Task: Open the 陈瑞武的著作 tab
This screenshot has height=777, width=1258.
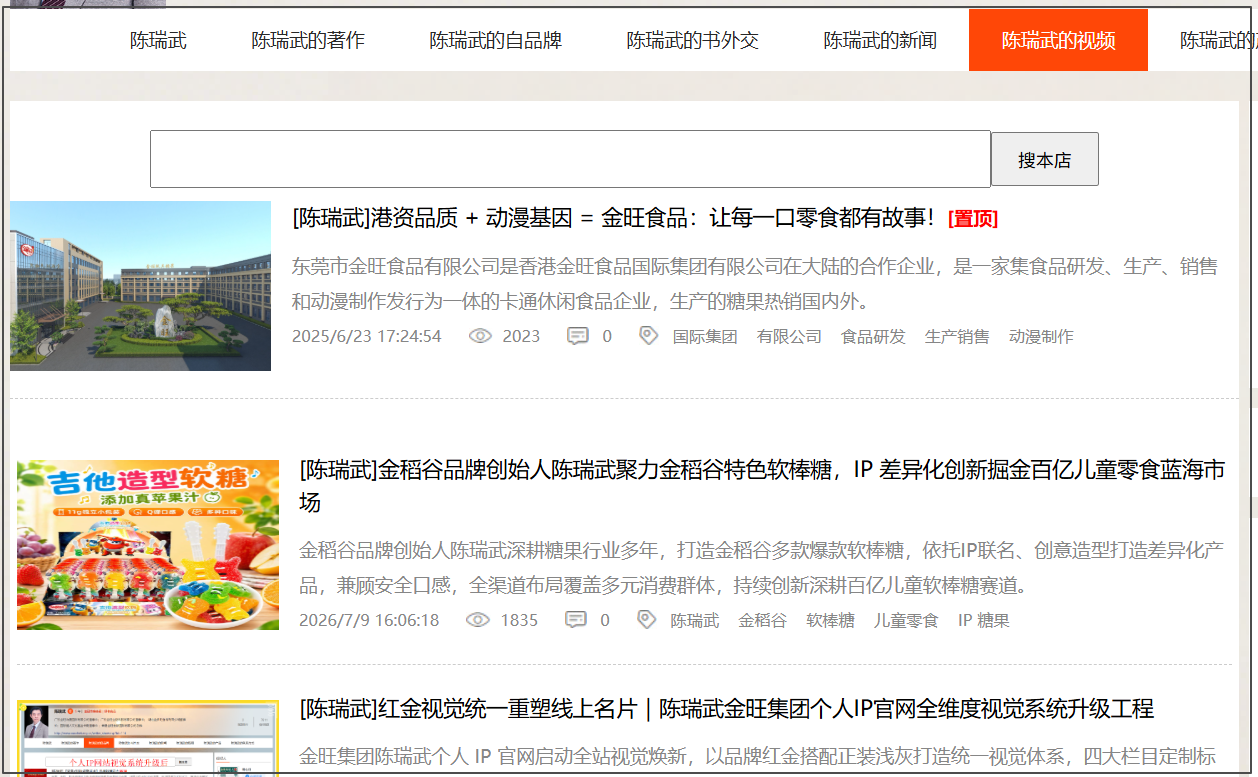Action: click(308, 40)
